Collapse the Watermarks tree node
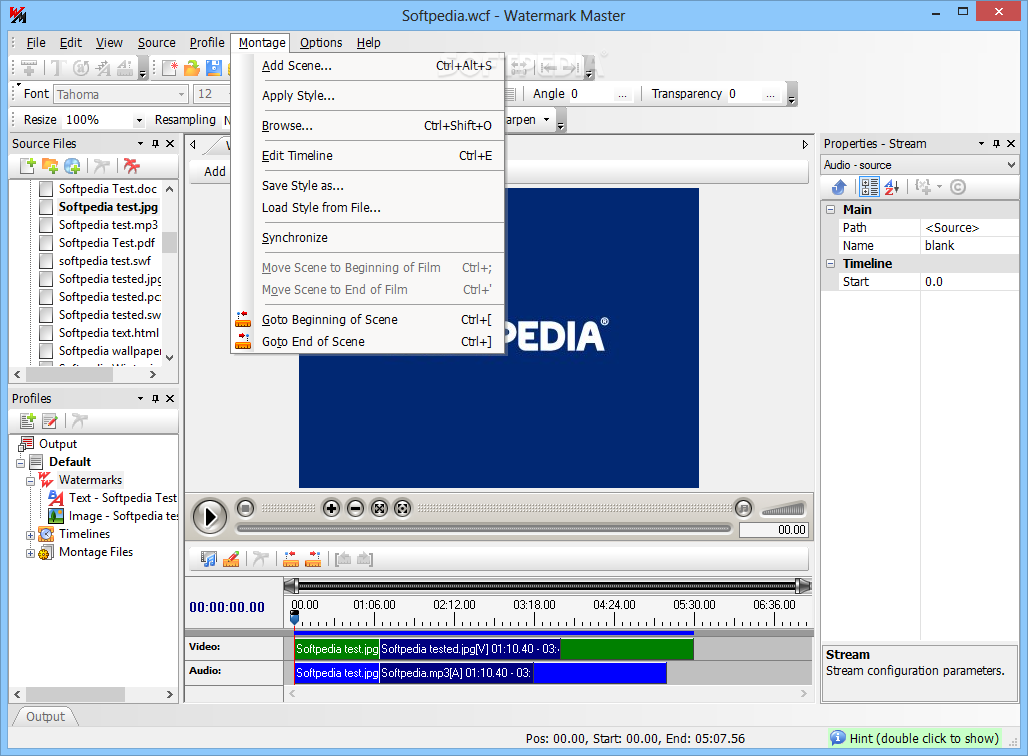 [x=30, y=481]
